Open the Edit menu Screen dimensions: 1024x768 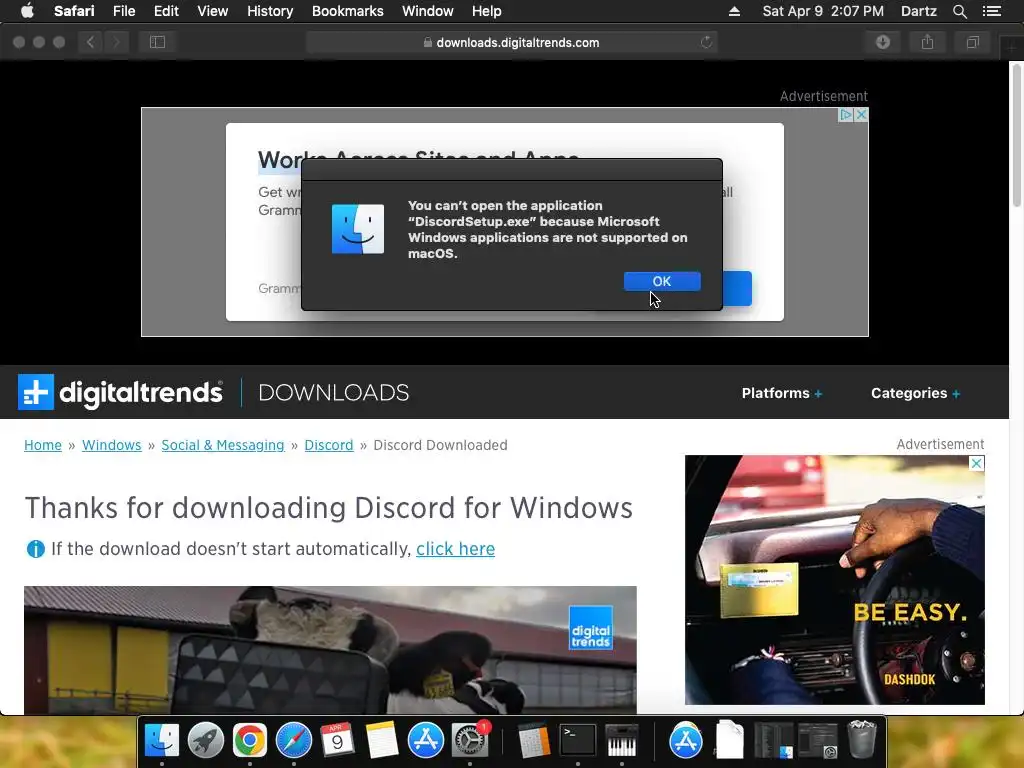tap(166, 11)
